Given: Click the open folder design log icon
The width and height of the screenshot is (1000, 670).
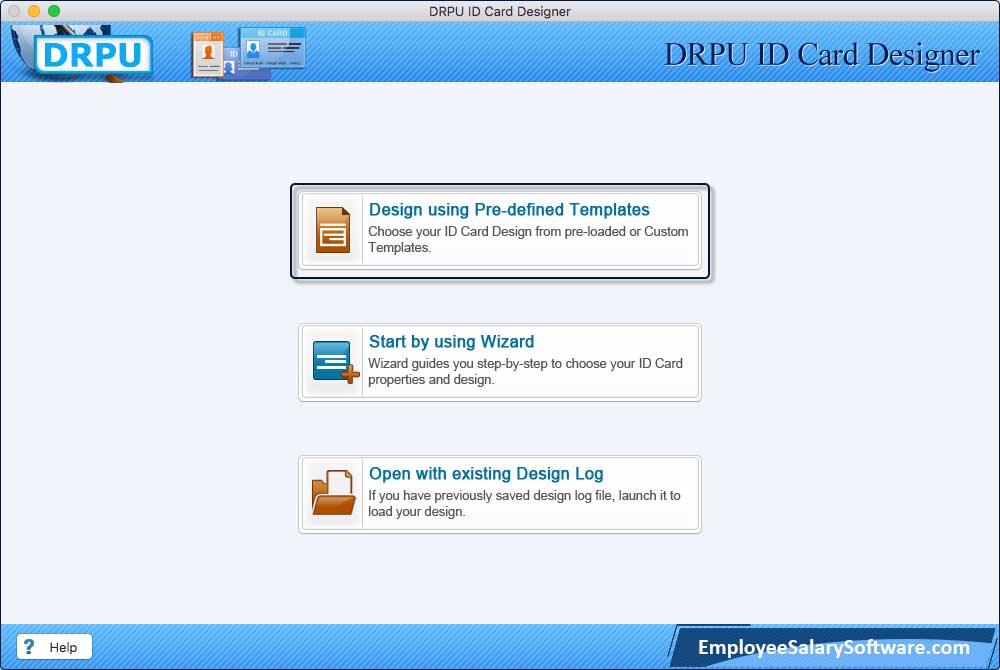Looking at the screenshot, I should pos(333,493).
